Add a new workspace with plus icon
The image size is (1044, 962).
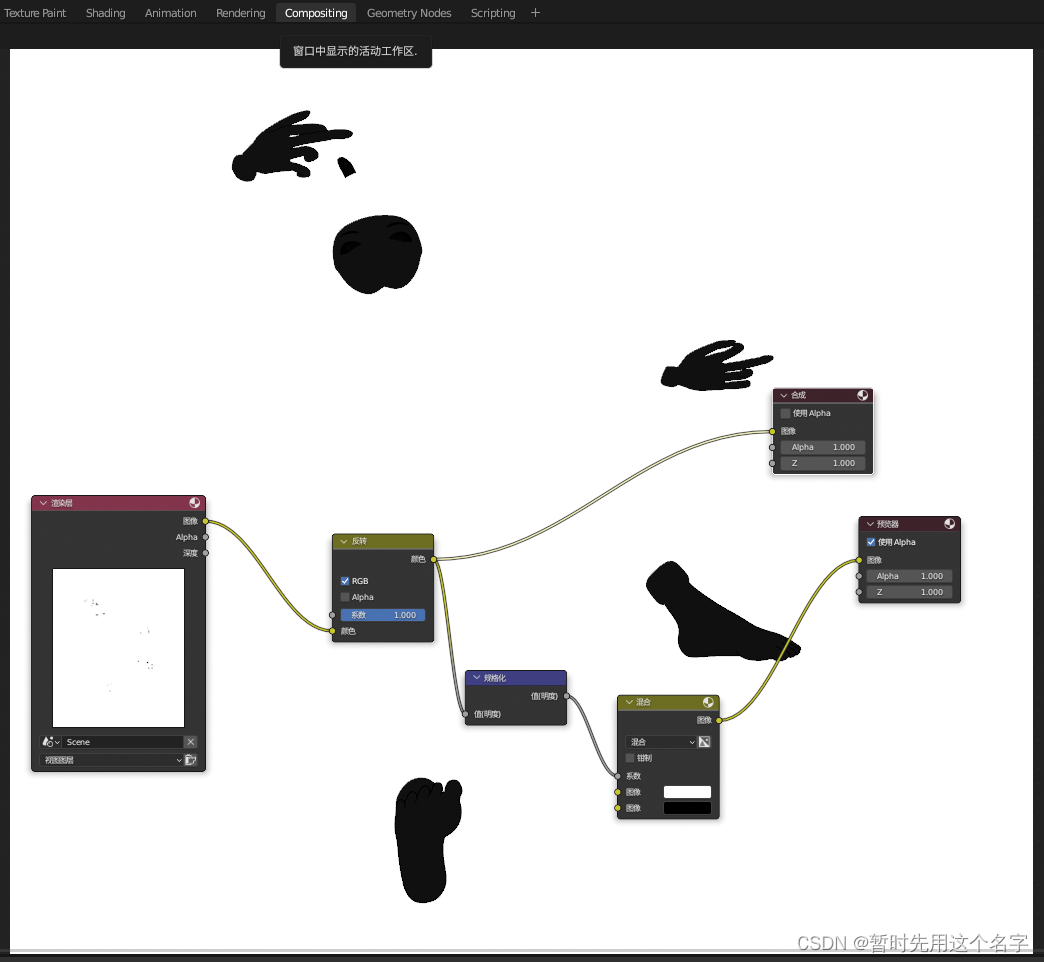pos(535,13)
